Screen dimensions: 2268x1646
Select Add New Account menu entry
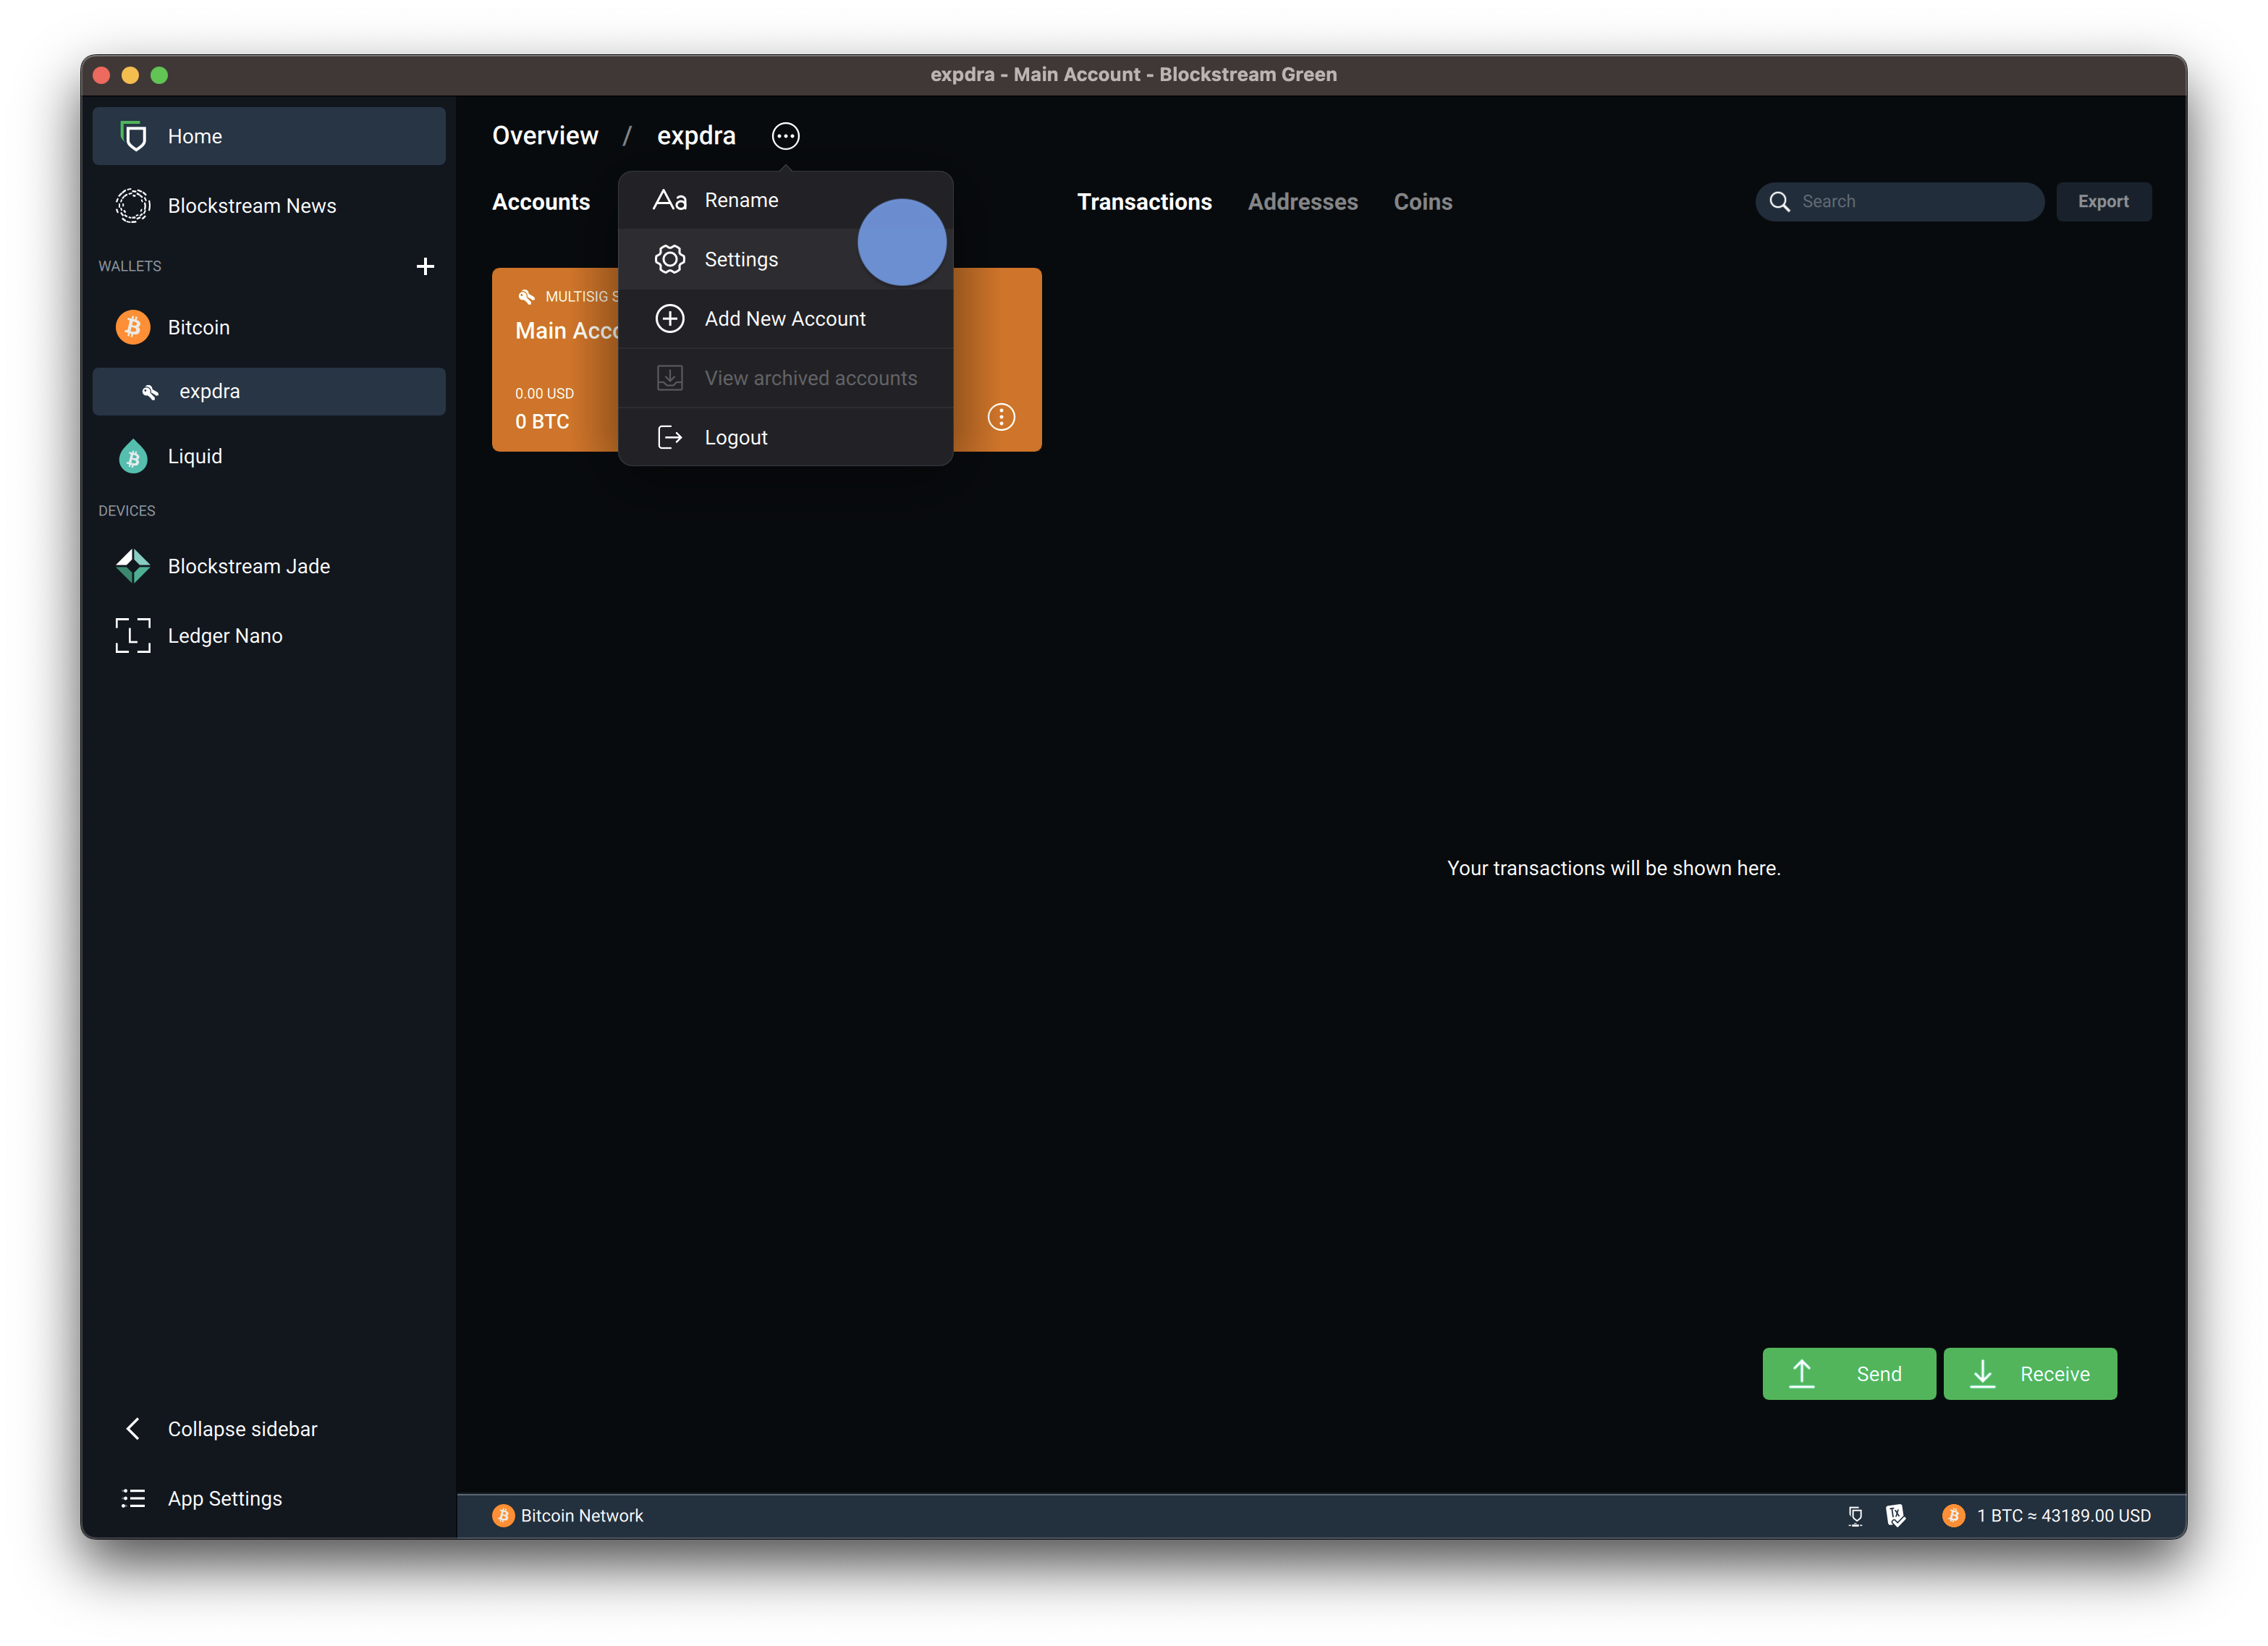point(785,318)
